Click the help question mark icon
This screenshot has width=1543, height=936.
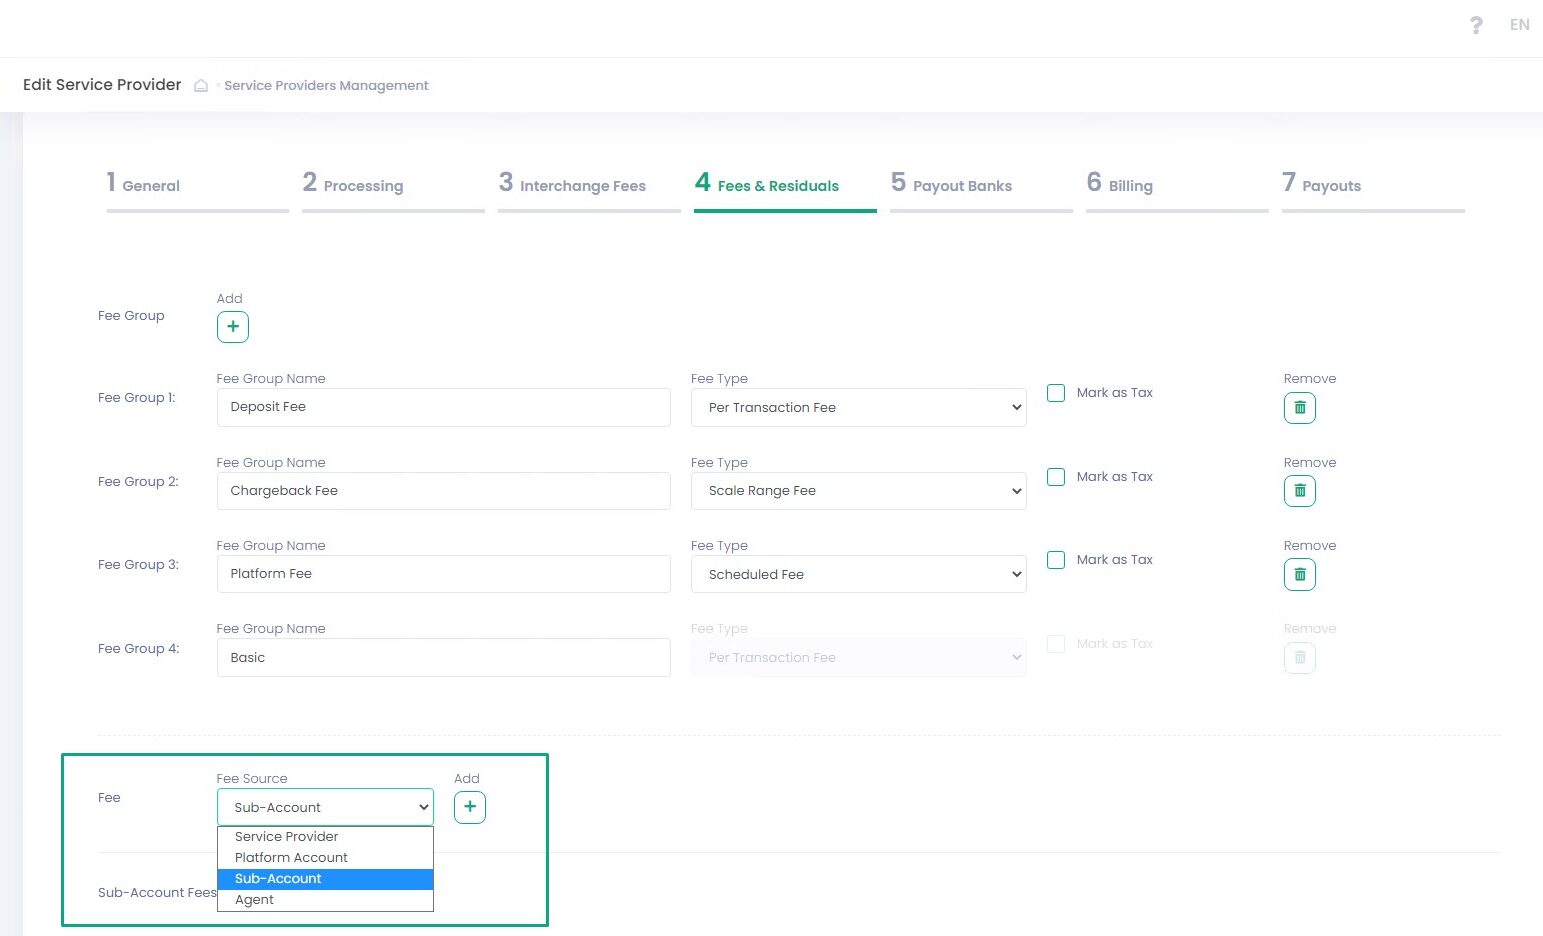[1476, 25]
